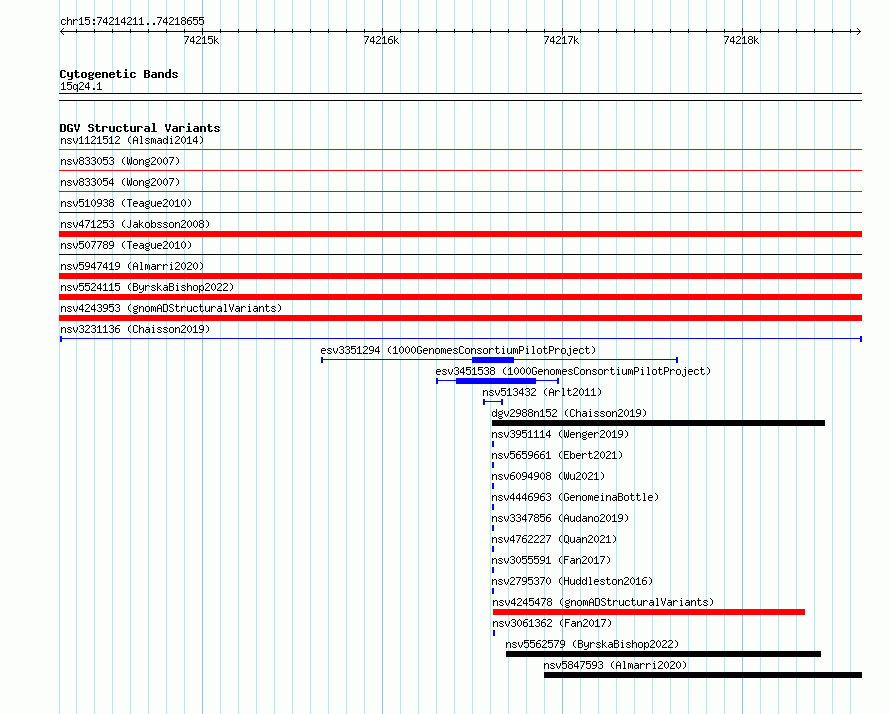Open the nsv3231136 (Chaisson2019) label
Screen dimensions: 890x714
coord(135,329)
